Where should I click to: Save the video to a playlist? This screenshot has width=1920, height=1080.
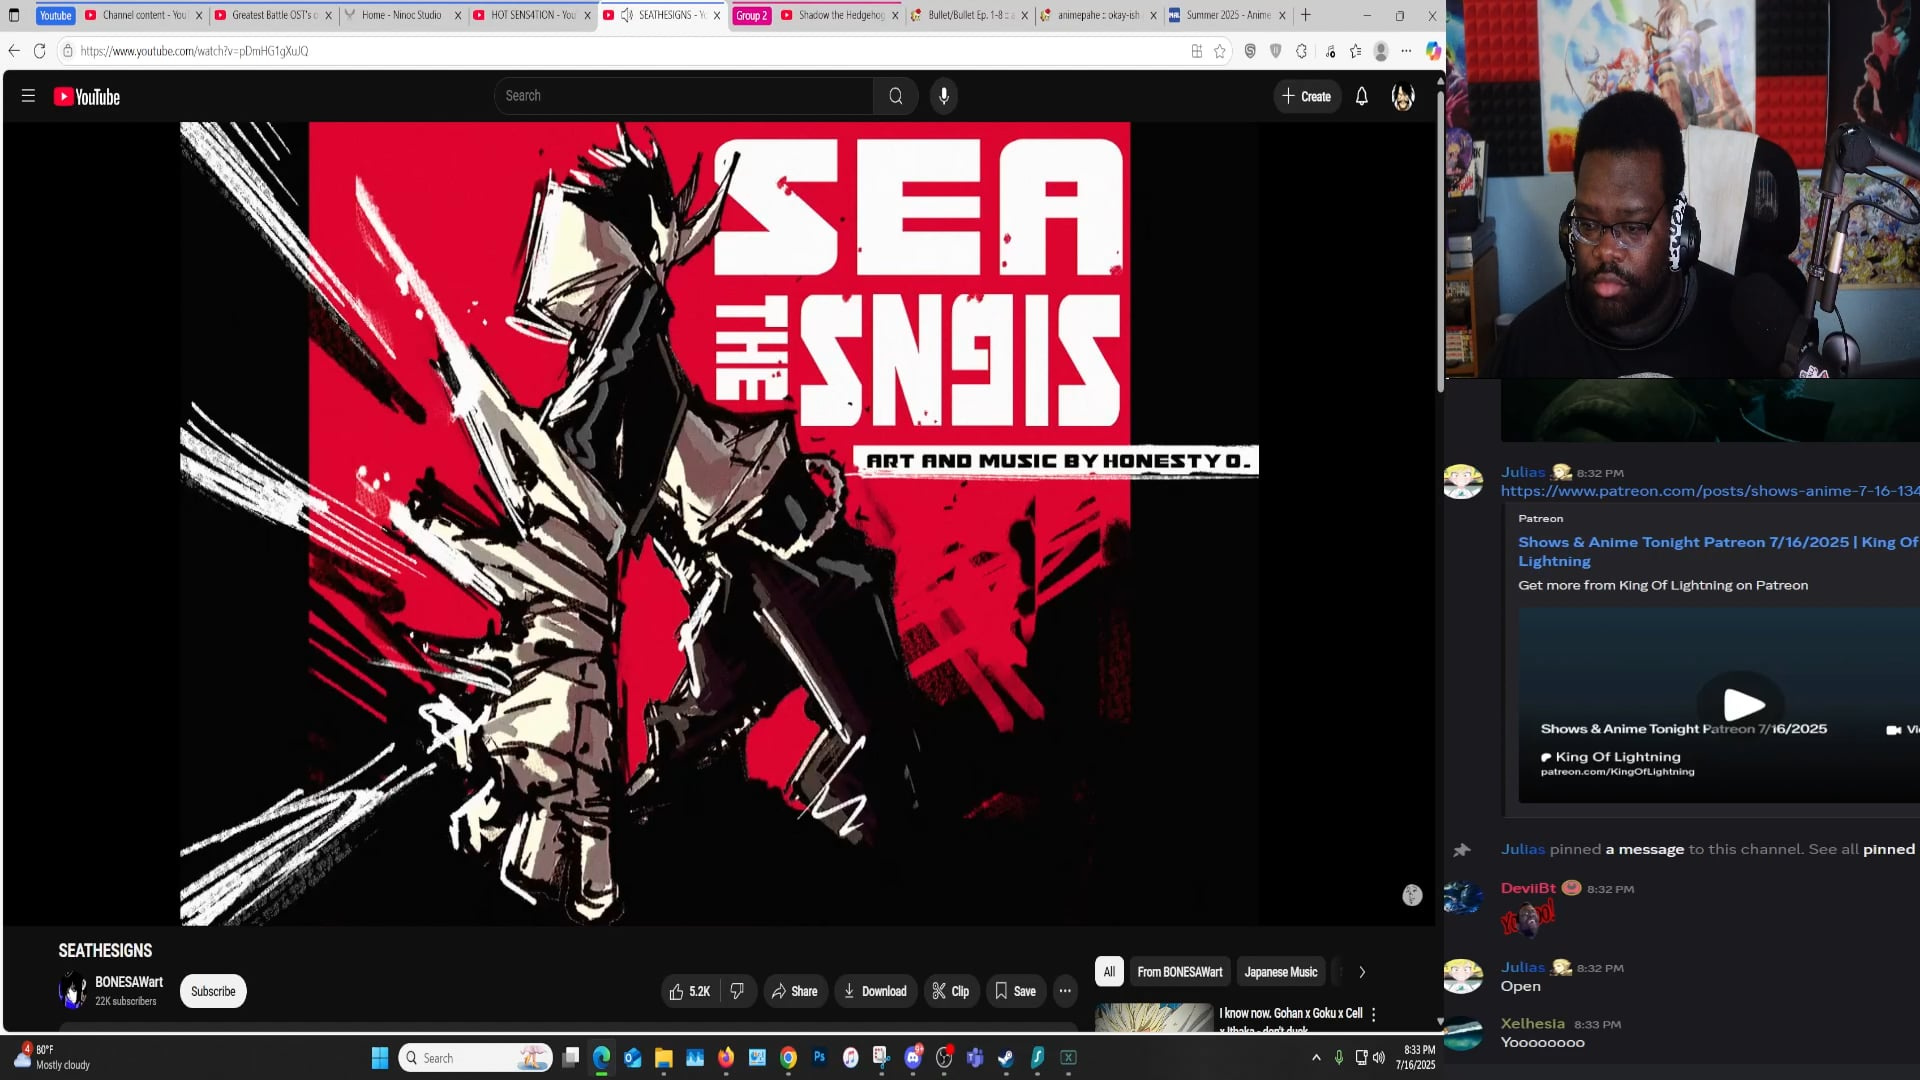coord(1016,991)
